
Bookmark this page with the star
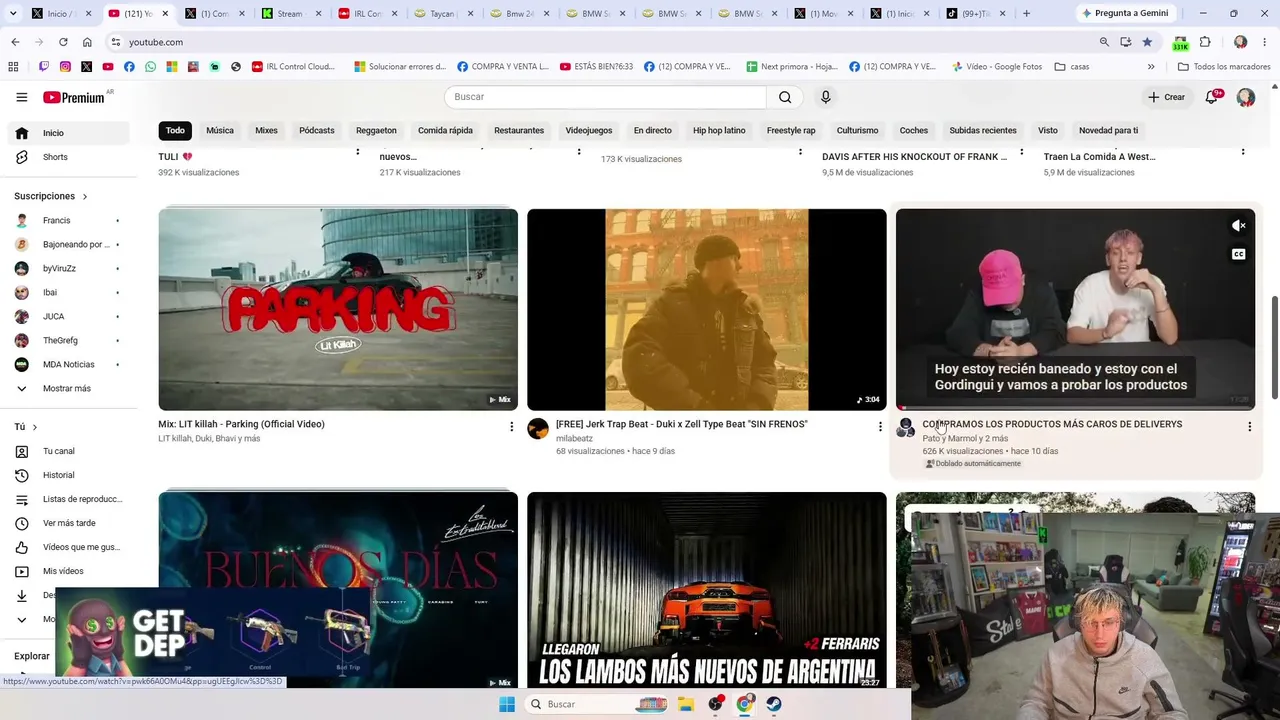pyautogui.click(x=1147, y=42)
